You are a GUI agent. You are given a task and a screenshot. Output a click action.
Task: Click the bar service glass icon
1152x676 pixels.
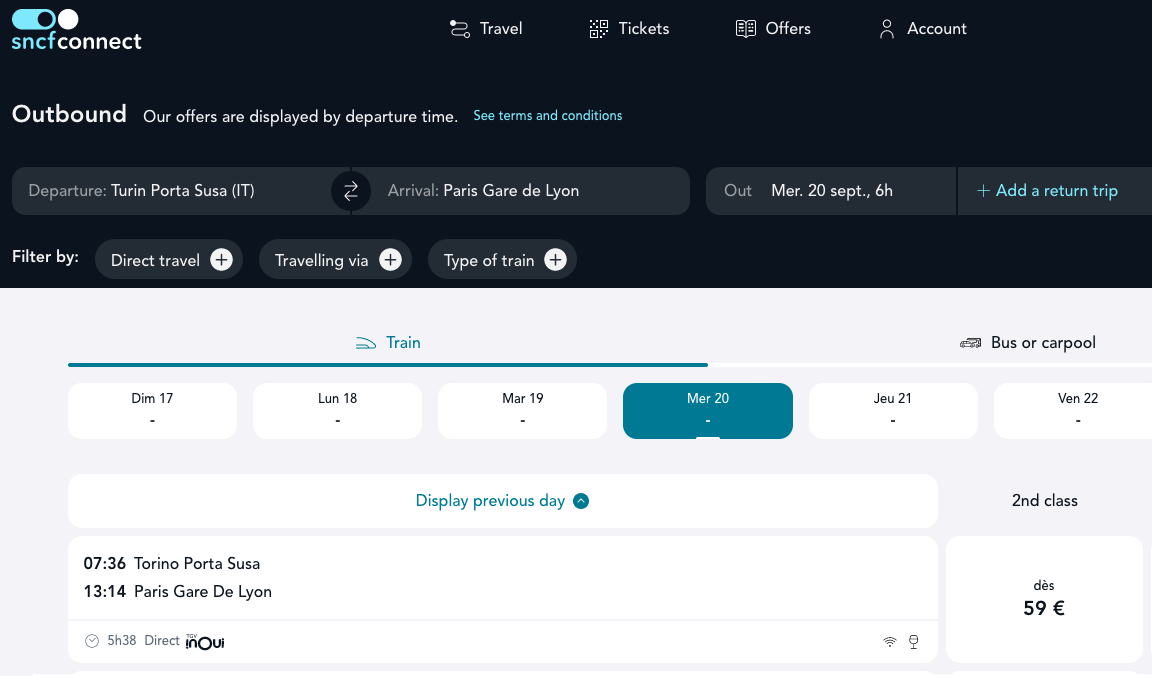pos(913,641)
